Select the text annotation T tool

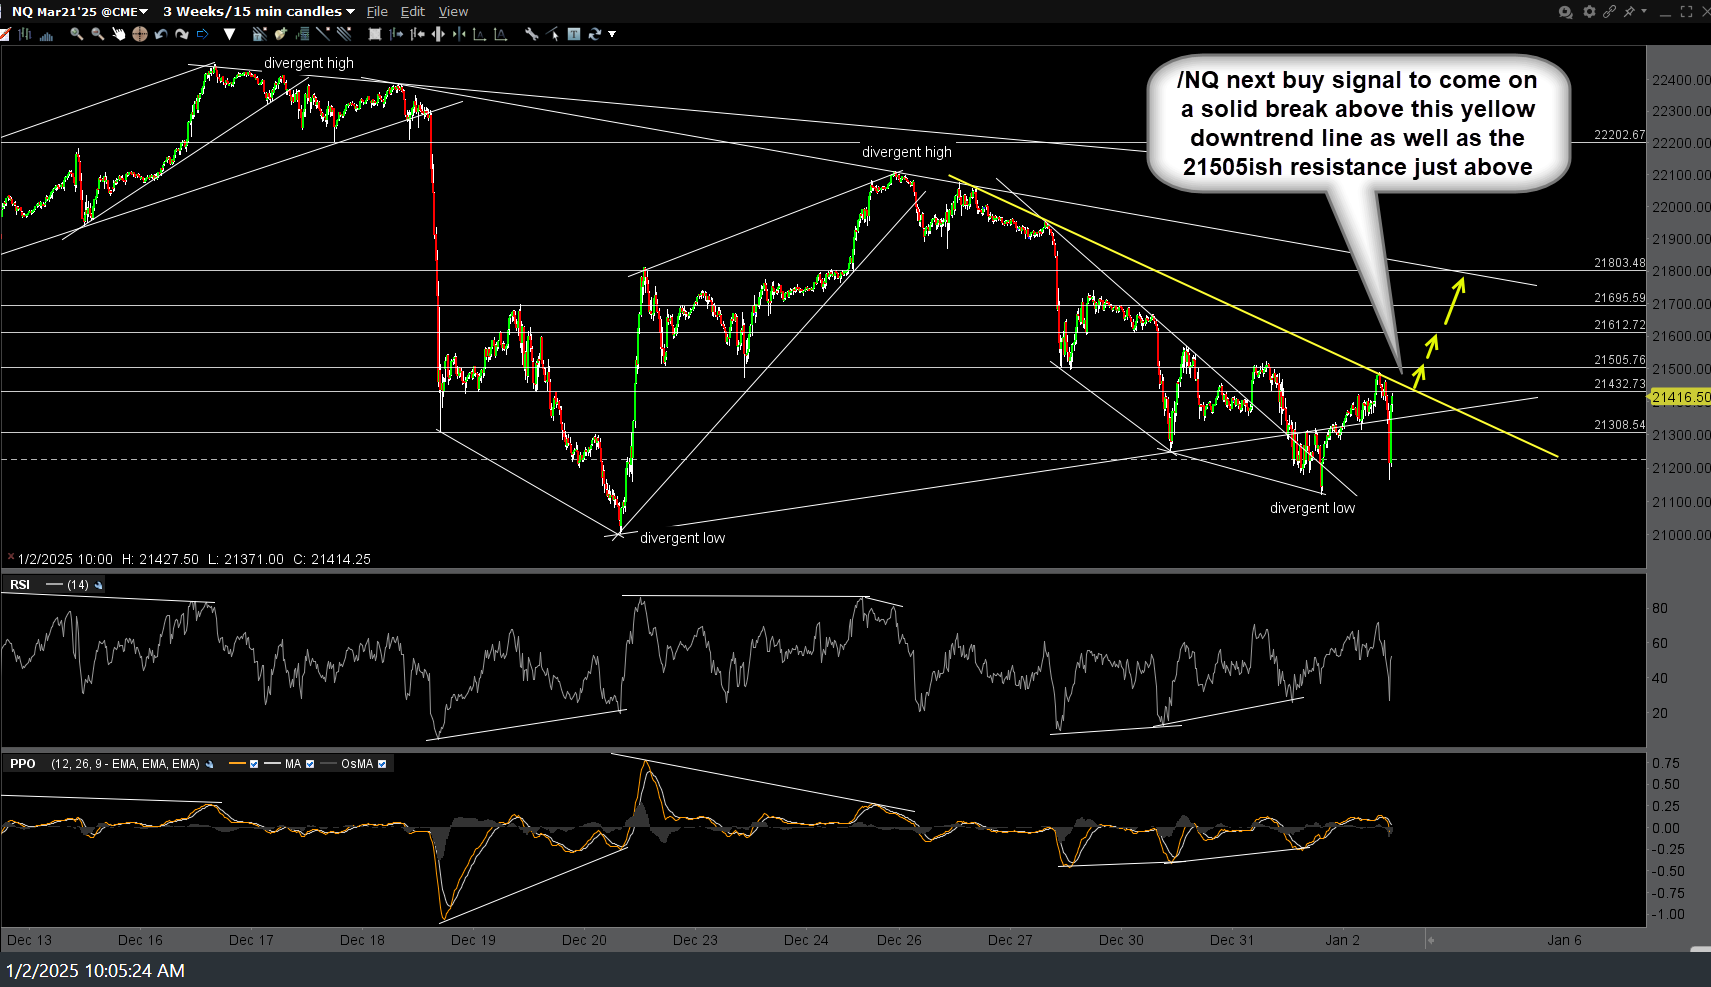point(574,34)
